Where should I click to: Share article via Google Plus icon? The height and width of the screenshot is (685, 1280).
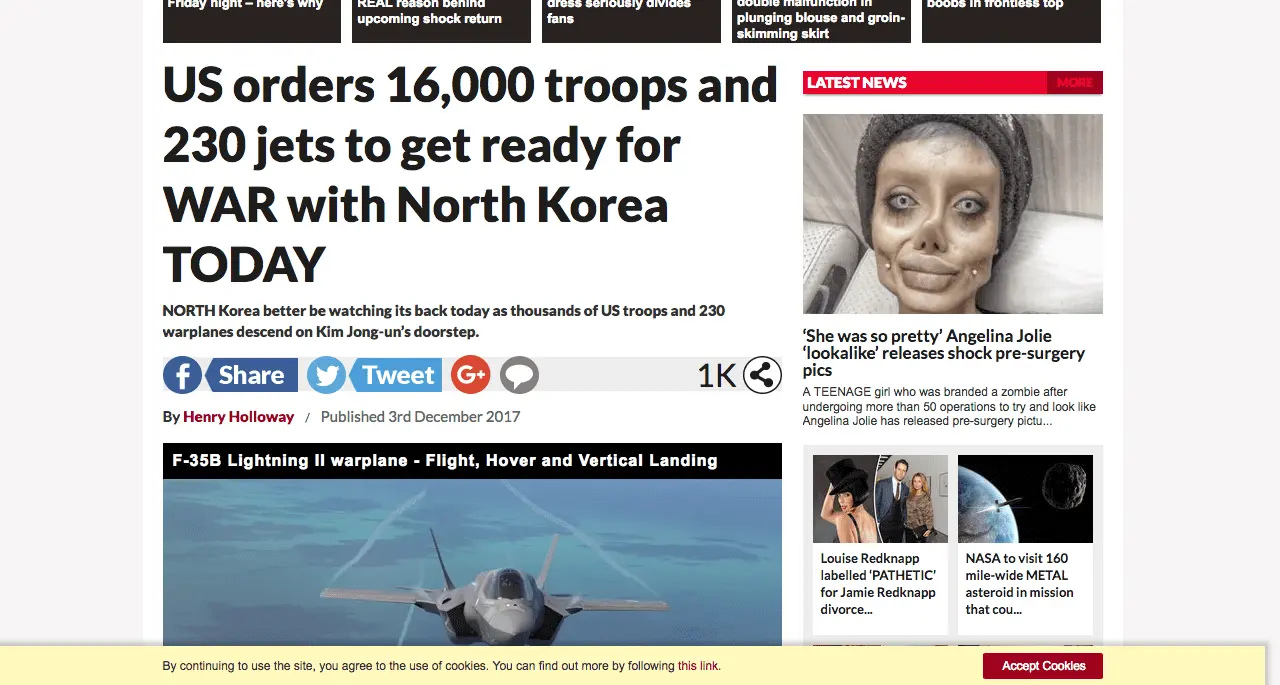pyautogui.click(x=470, y=376)
